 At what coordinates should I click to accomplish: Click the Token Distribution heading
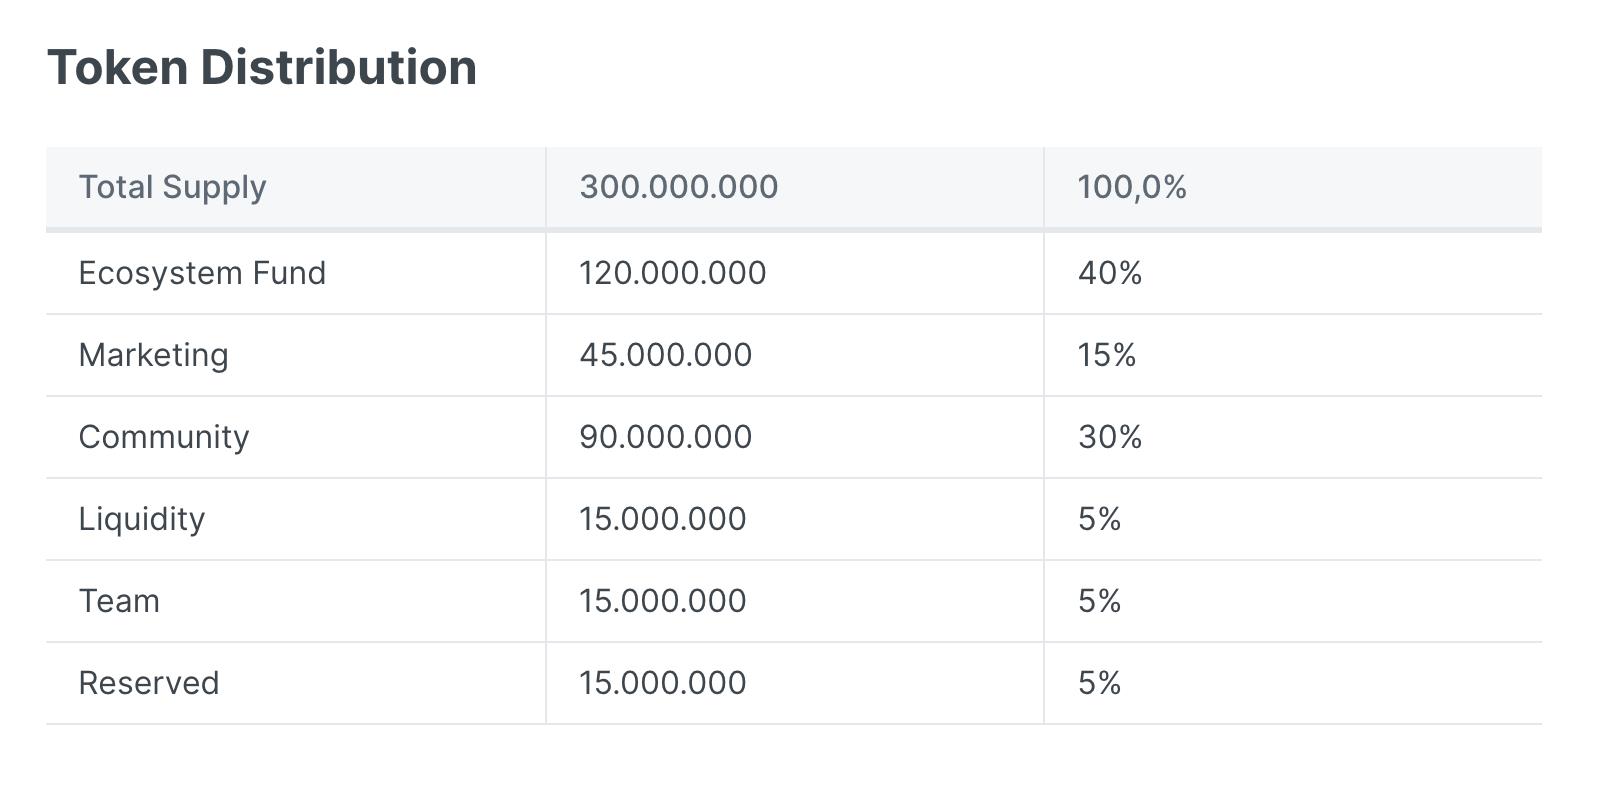tap(262, 68)
